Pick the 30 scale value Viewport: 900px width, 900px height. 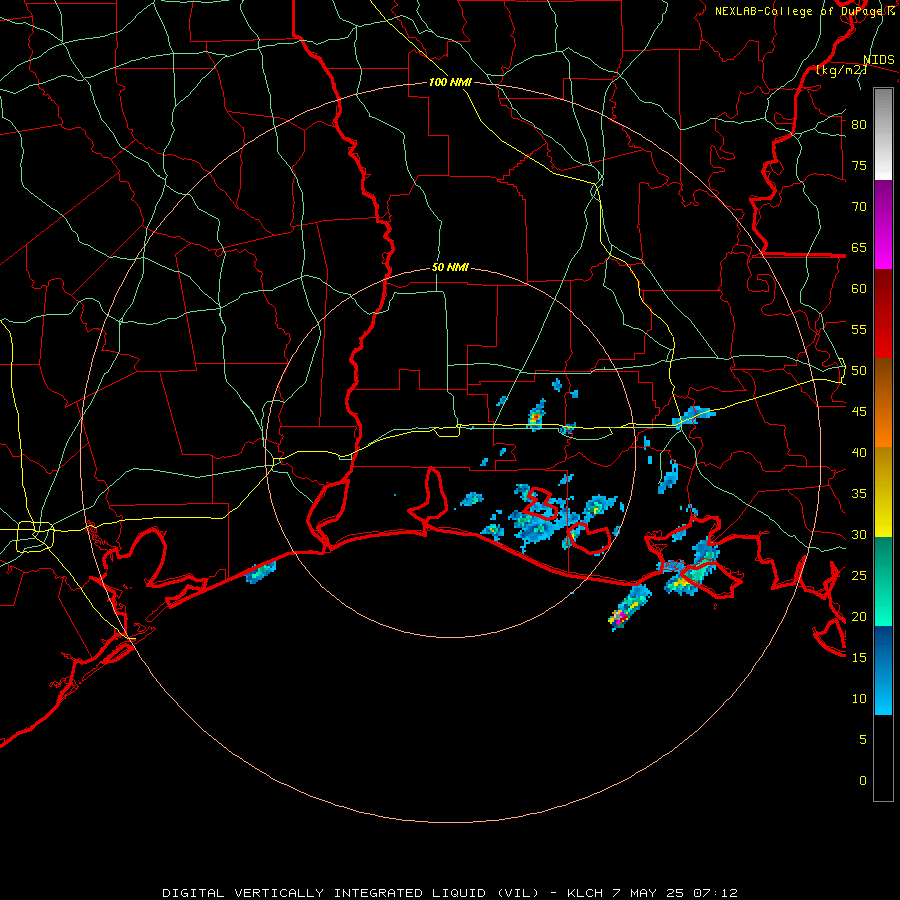(859, 534)
